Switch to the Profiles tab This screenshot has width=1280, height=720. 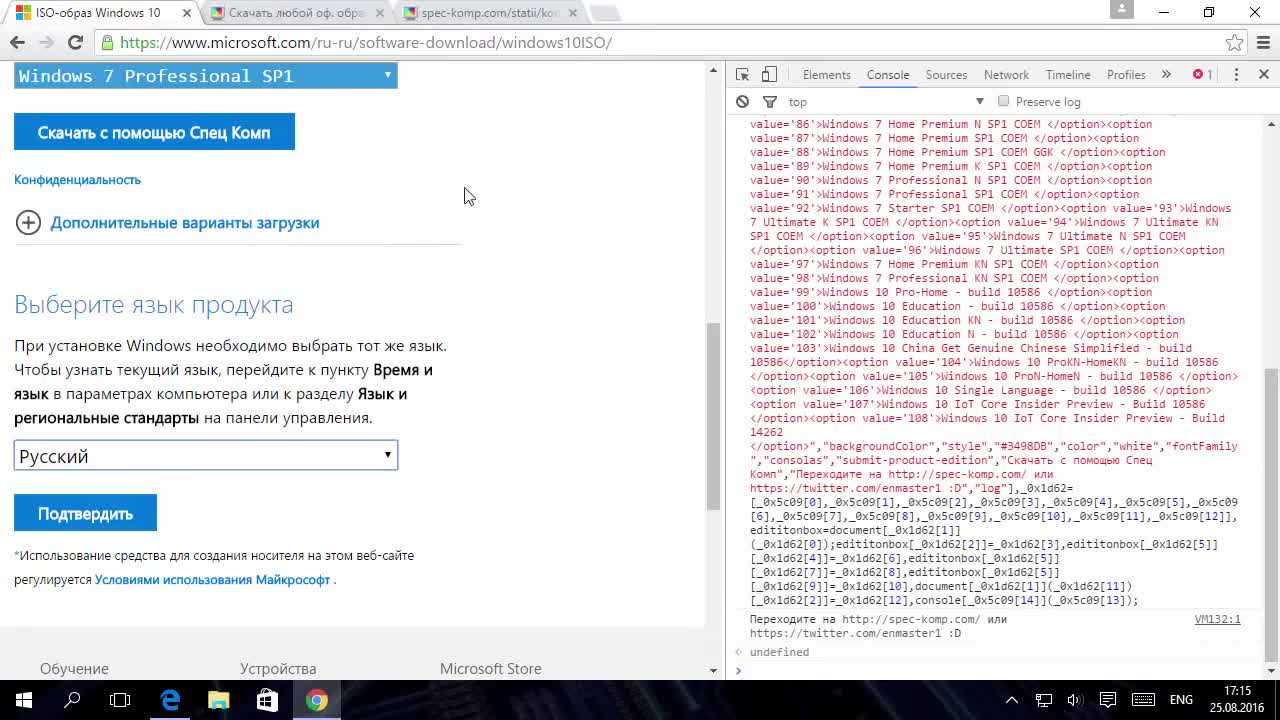[1126, 75]
